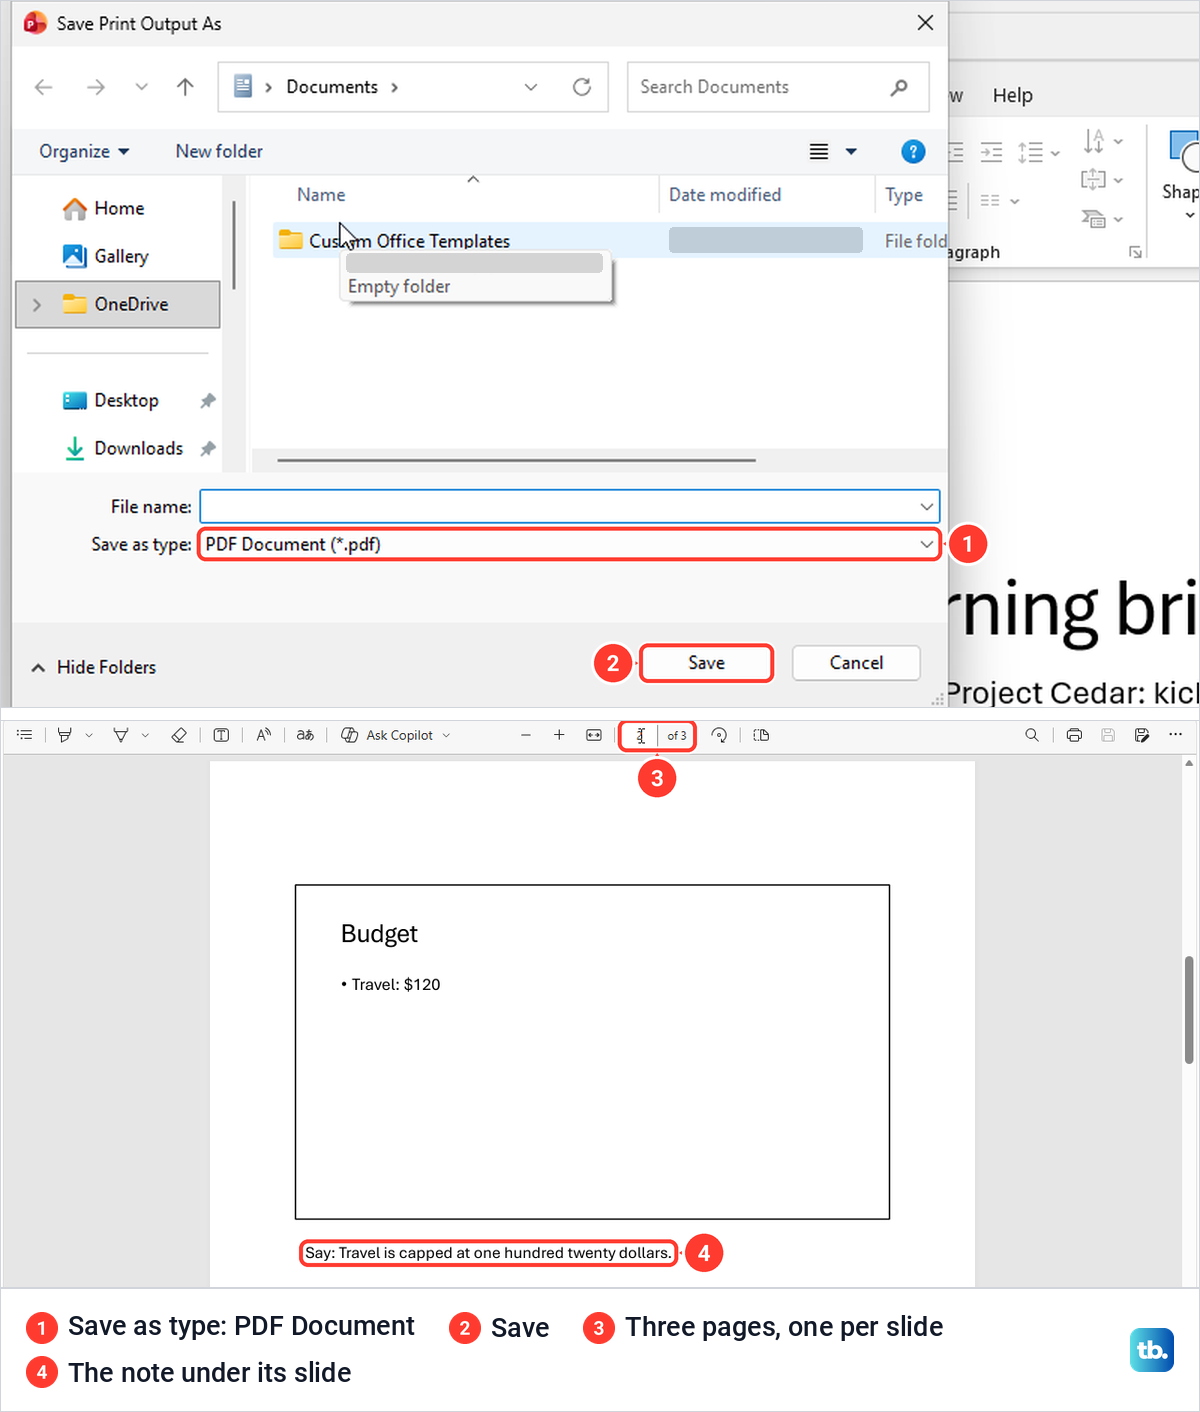This screenshot has height=1412, width=1200.
Task: Go back in the save dialog
Action: point(43,87)
